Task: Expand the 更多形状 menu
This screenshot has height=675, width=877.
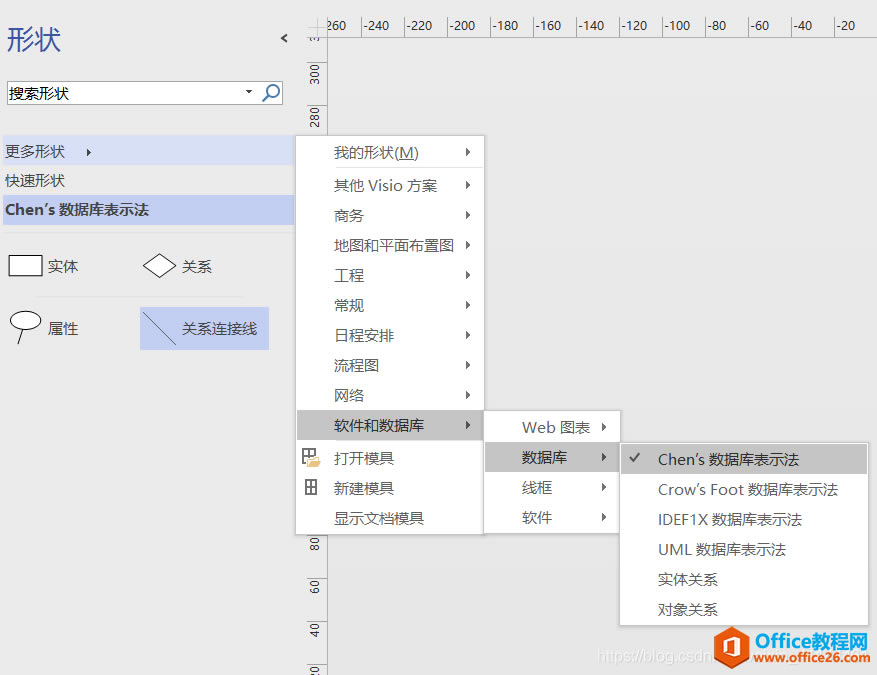Action: (x=48, y=152)
